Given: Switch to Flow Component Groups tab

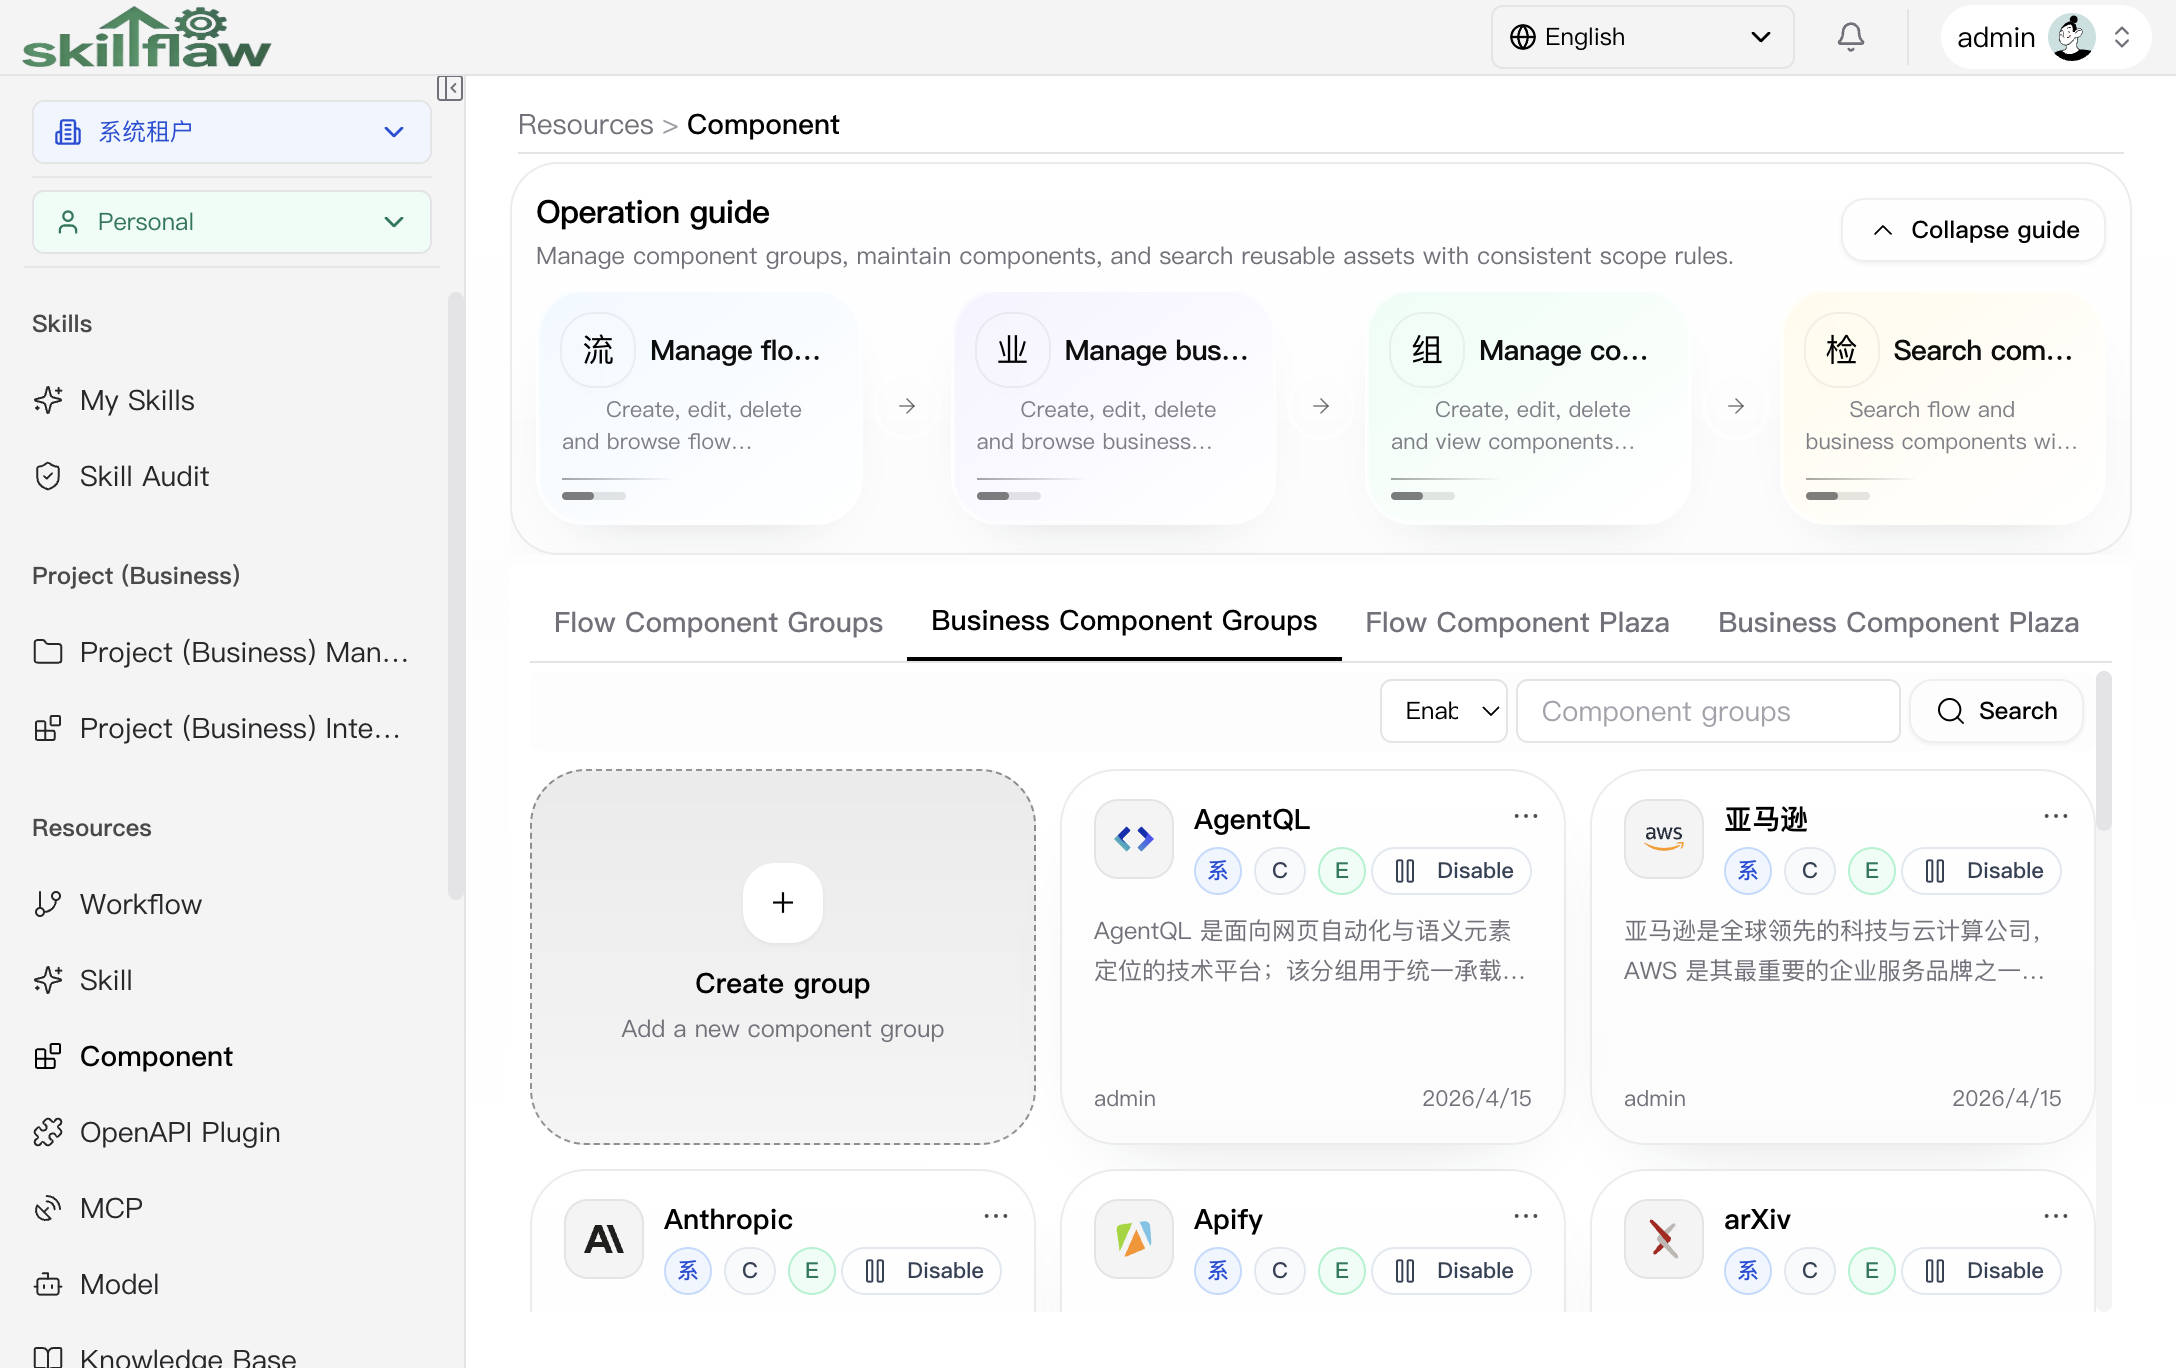Looking at the screenshot, I should click(718, 622).
